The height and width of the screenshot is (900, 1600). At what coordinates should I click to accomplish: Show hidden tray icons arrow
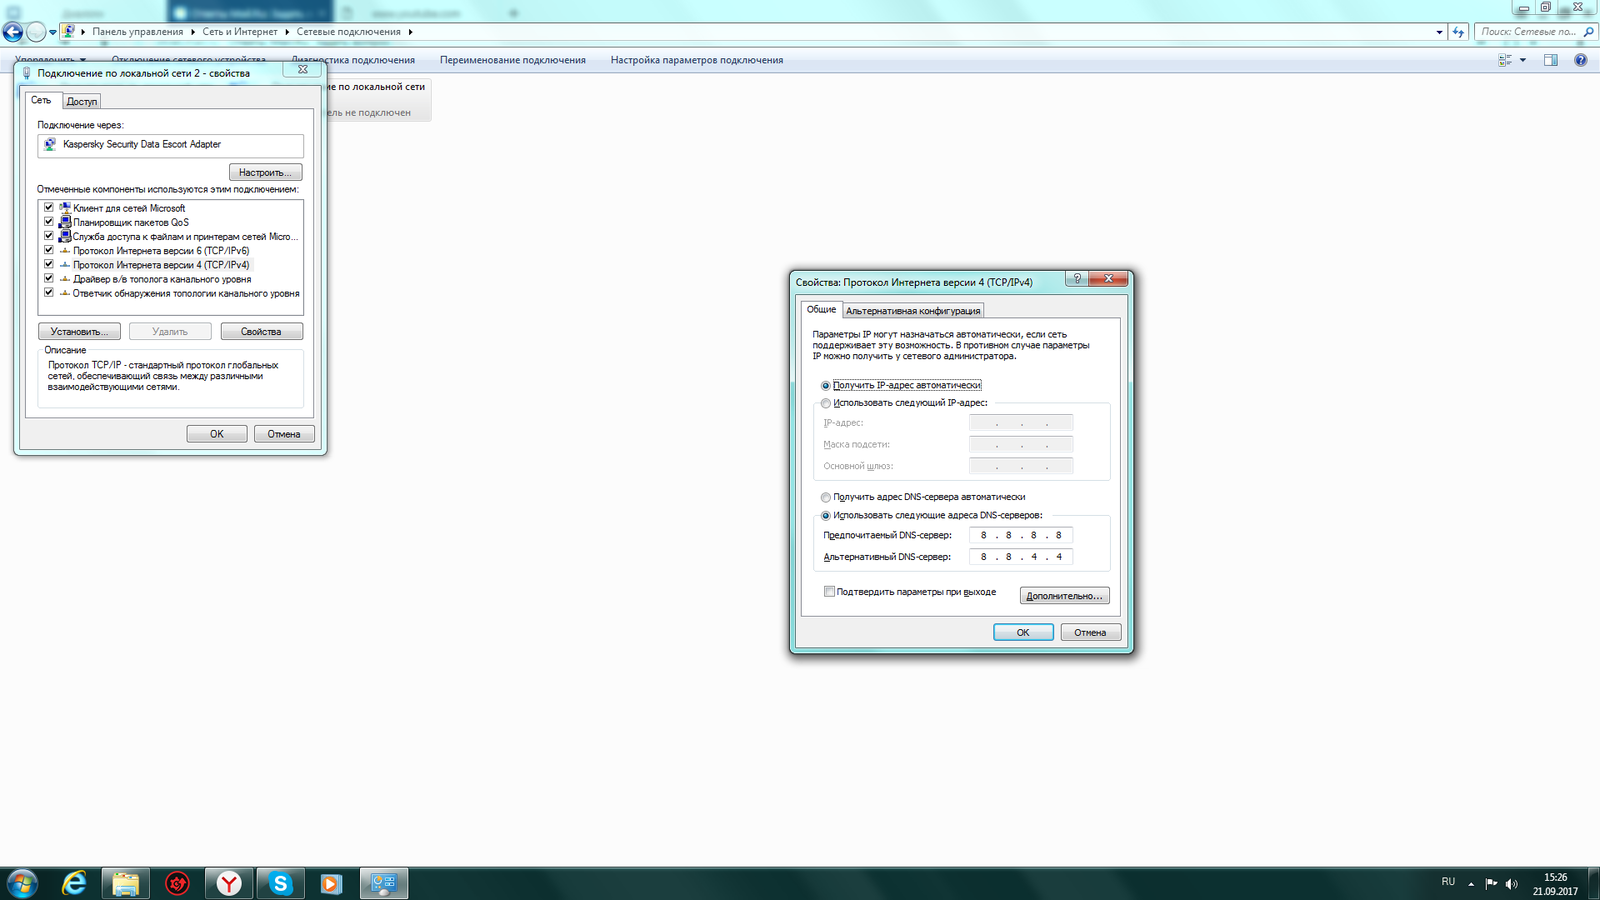coord(1471,884)
